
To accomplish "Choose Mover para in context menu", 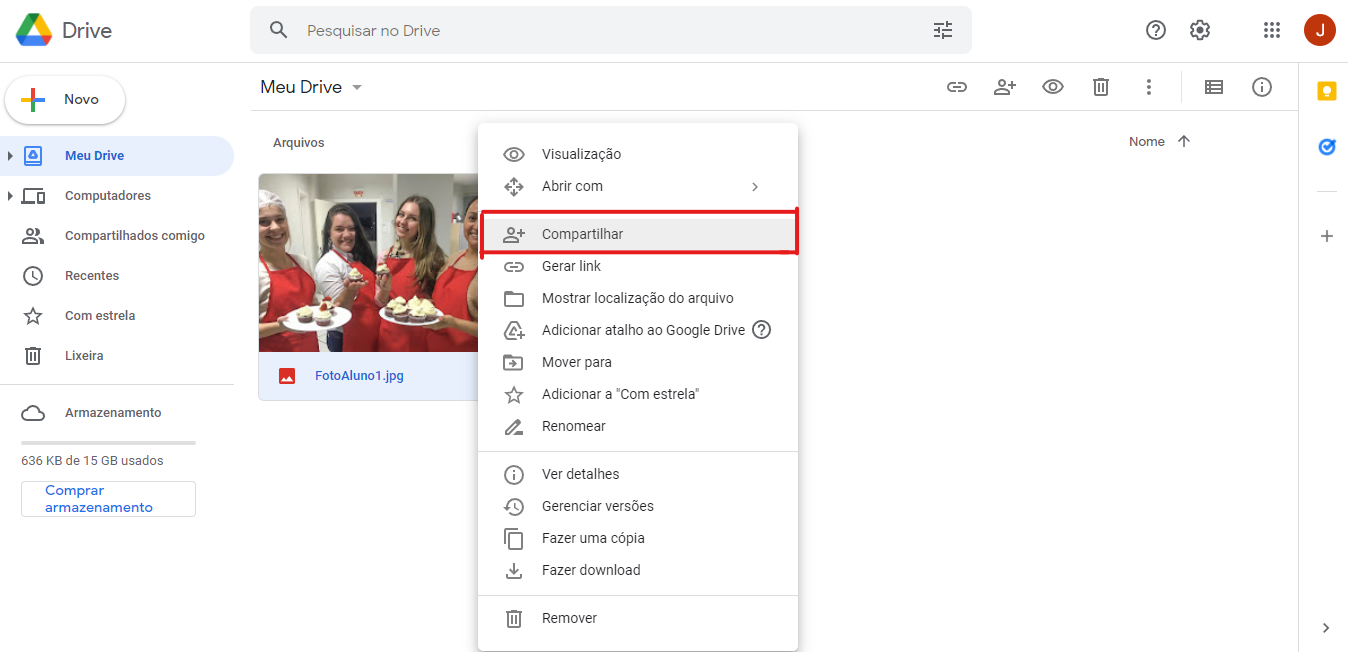I will pyautogui.click(x=638, y=362).
